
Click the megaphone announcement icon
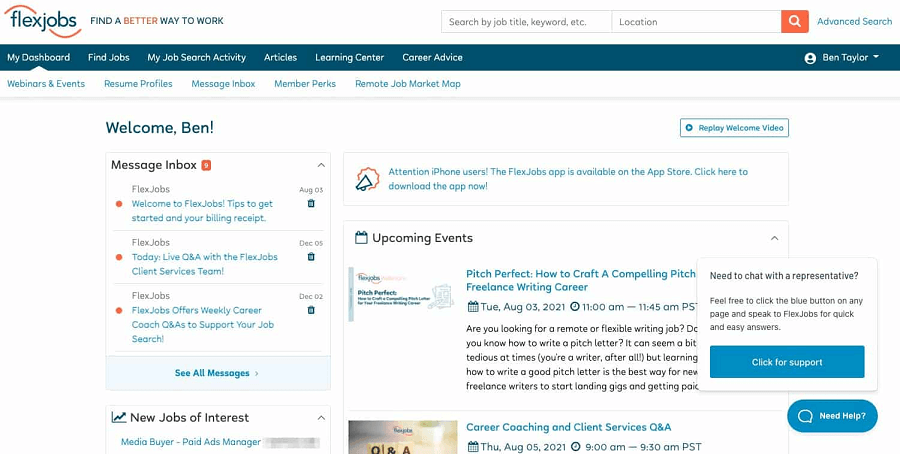367,179
